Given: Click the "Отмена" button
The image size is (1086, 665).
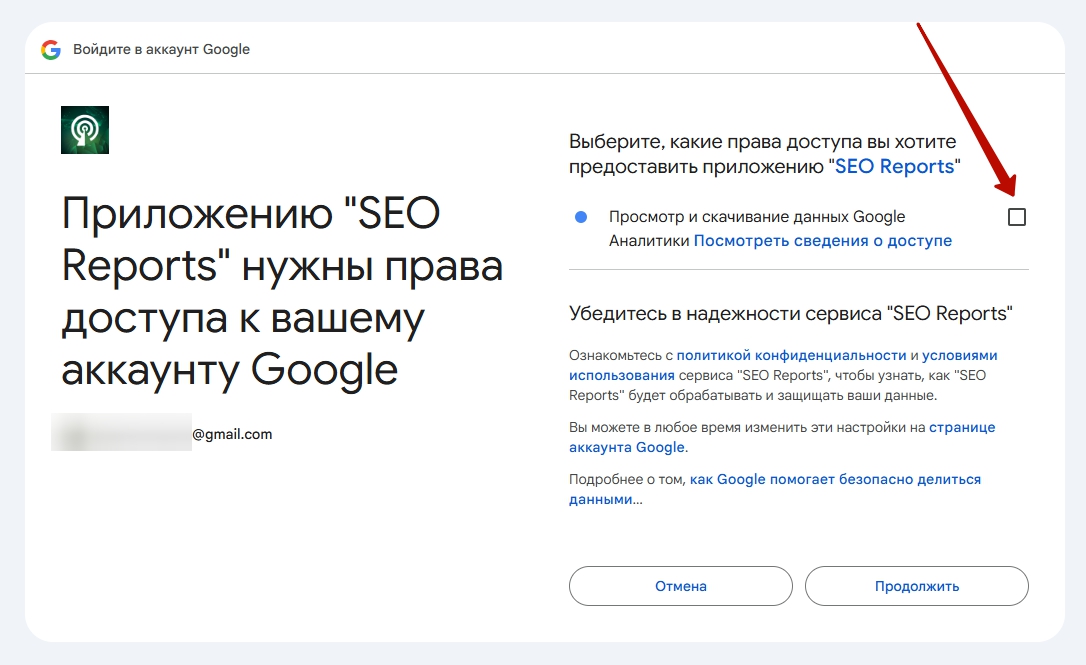Looking at the screenshot, I should point(681,586).
